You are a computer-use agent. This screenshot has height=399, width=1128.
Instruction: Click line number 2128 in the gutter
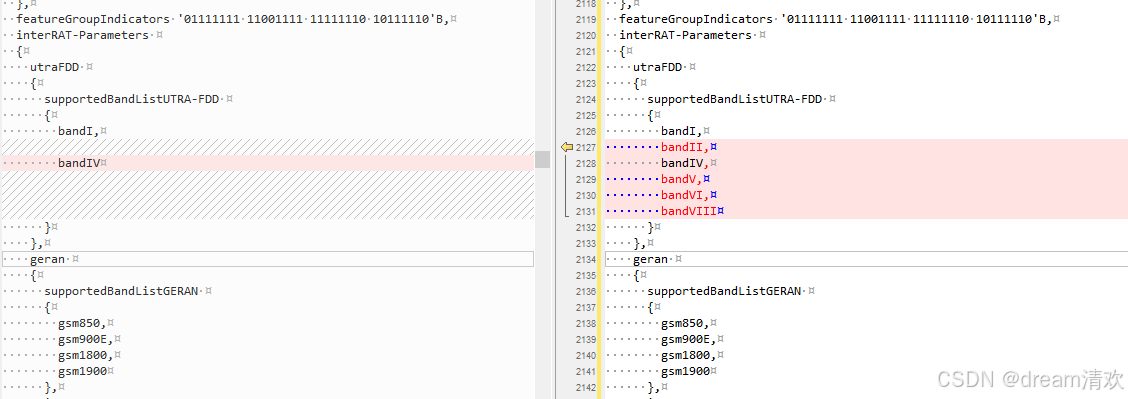click(587, 163)
